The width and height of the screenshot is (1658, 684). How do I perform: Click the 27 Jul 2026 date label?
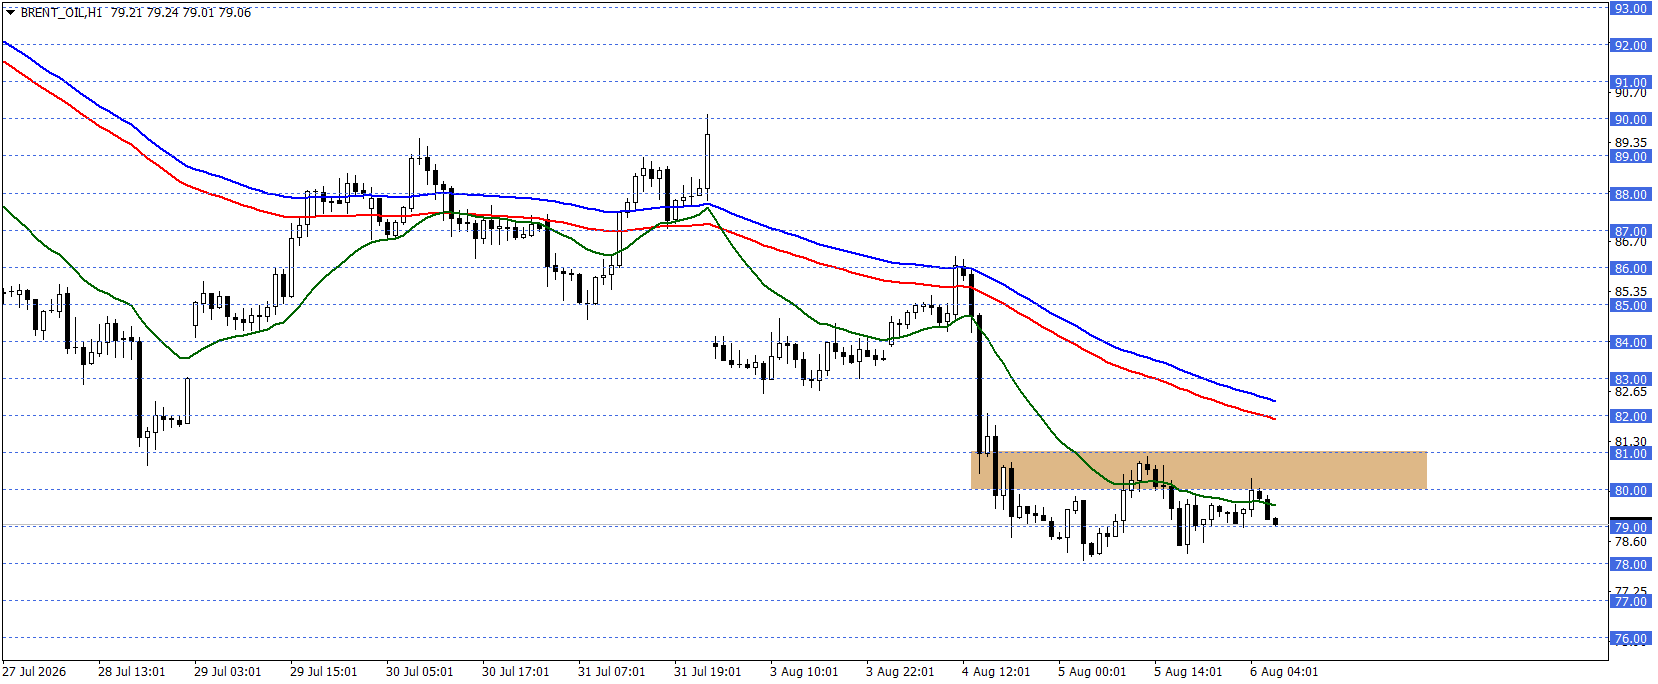34,672
